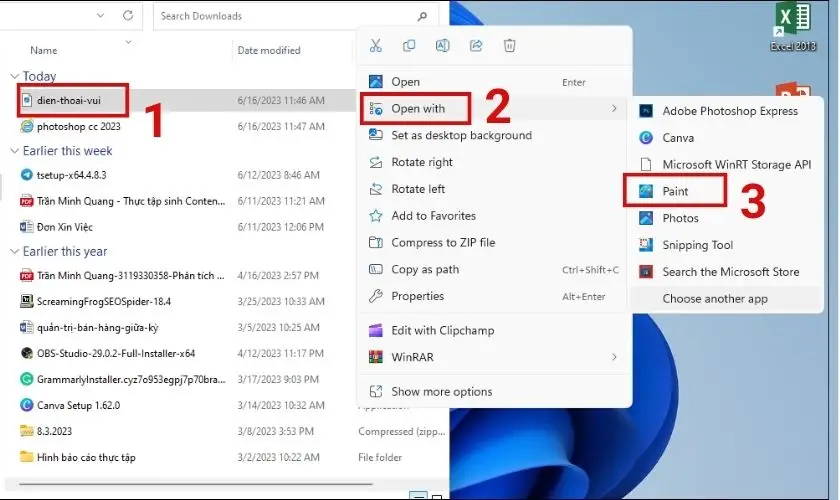The height and width of the screenshot is (500, 840).
Task: Collapse the Today group
Action: click(14, 77)
